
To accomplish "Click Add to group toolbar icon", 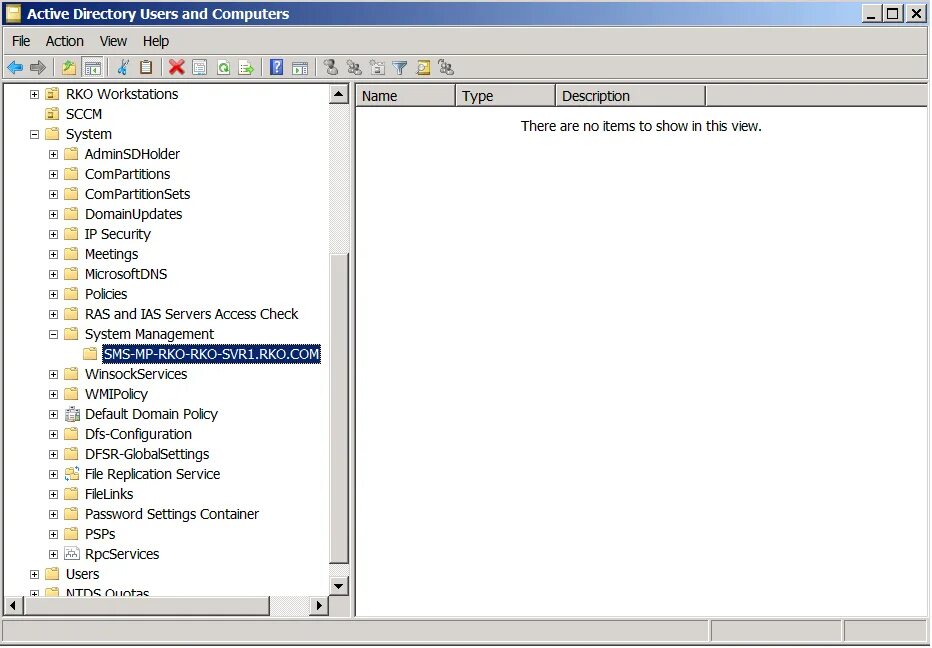I will pos(446,68).
